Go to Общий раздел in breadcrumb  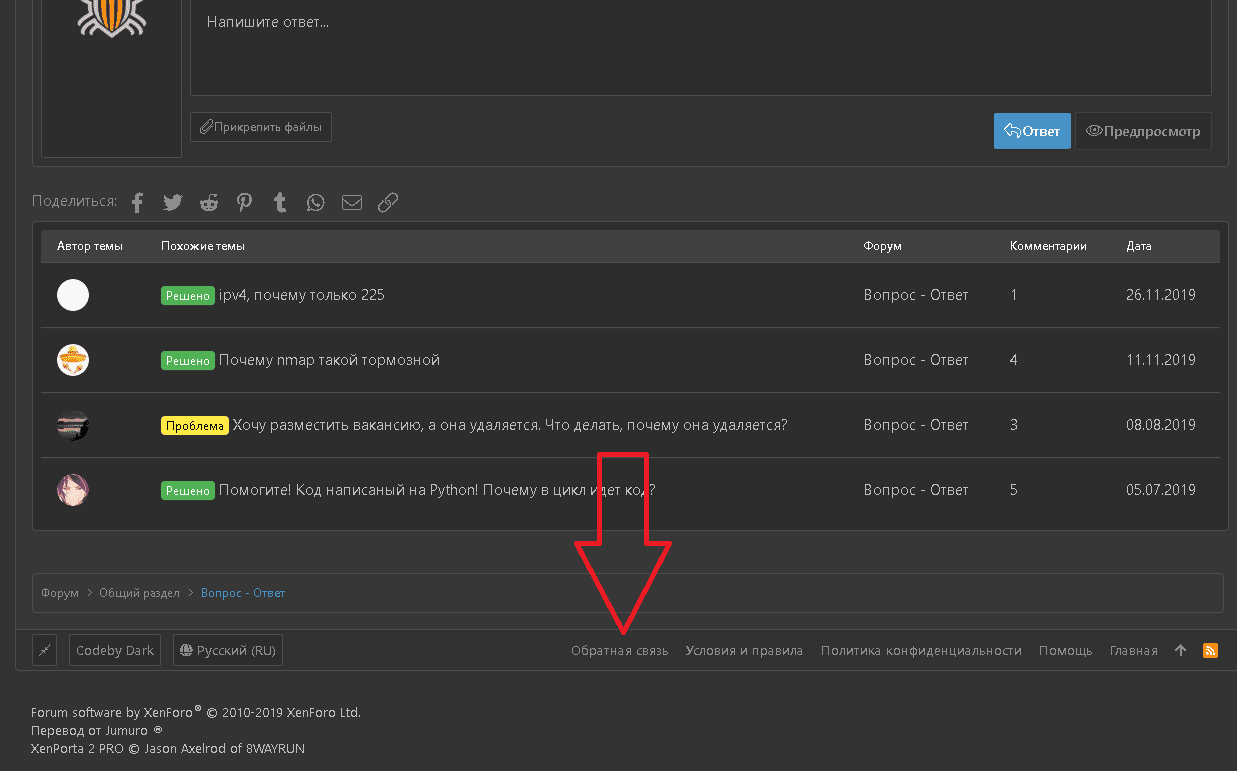[139, 593]
